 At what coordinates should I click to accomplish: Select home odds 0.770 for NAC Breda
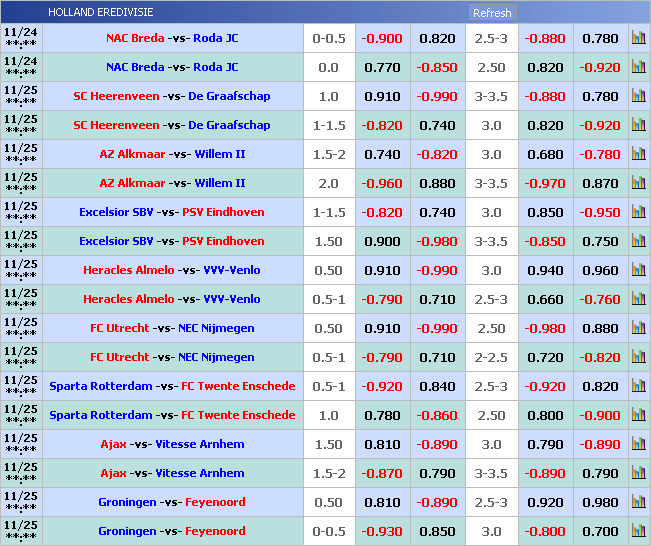click(x=382, y=68)
